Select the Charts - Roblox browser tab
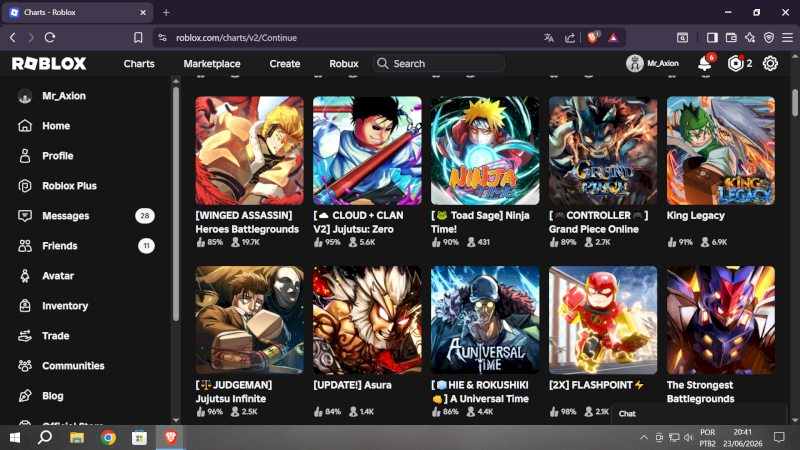 point(77,12)
